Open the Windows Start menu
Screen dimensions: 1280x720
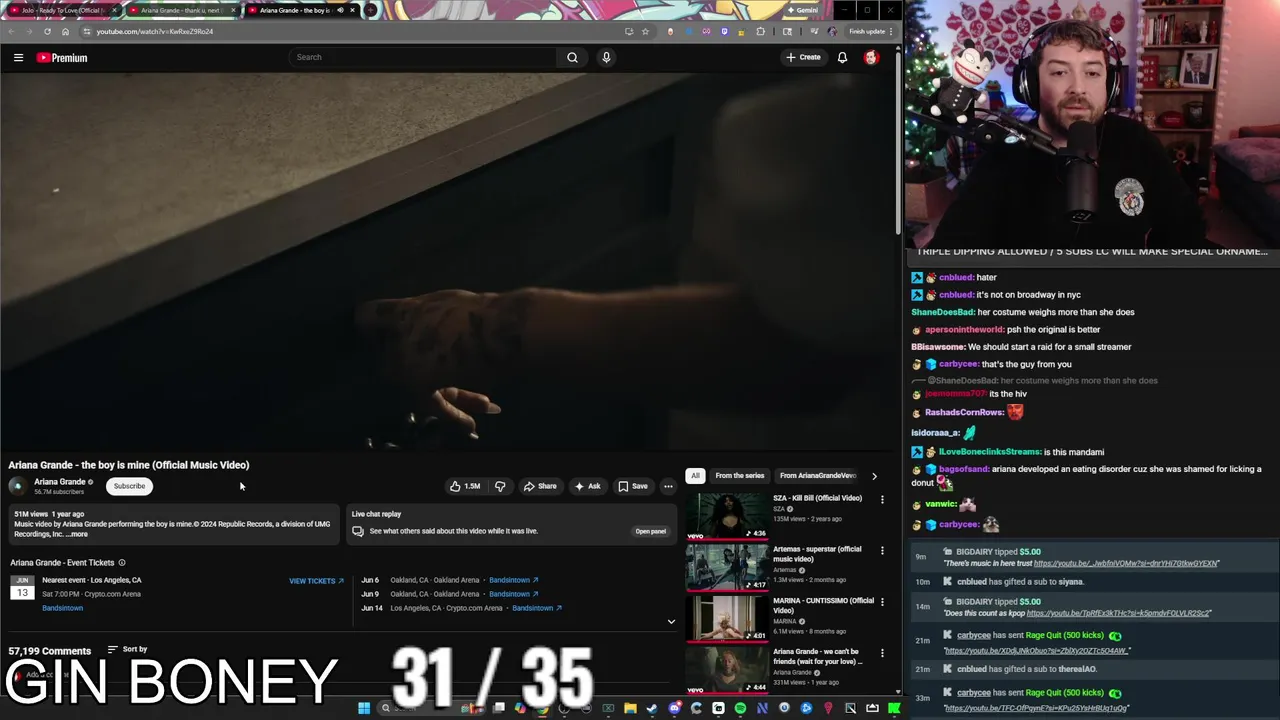tap(364, 708)
